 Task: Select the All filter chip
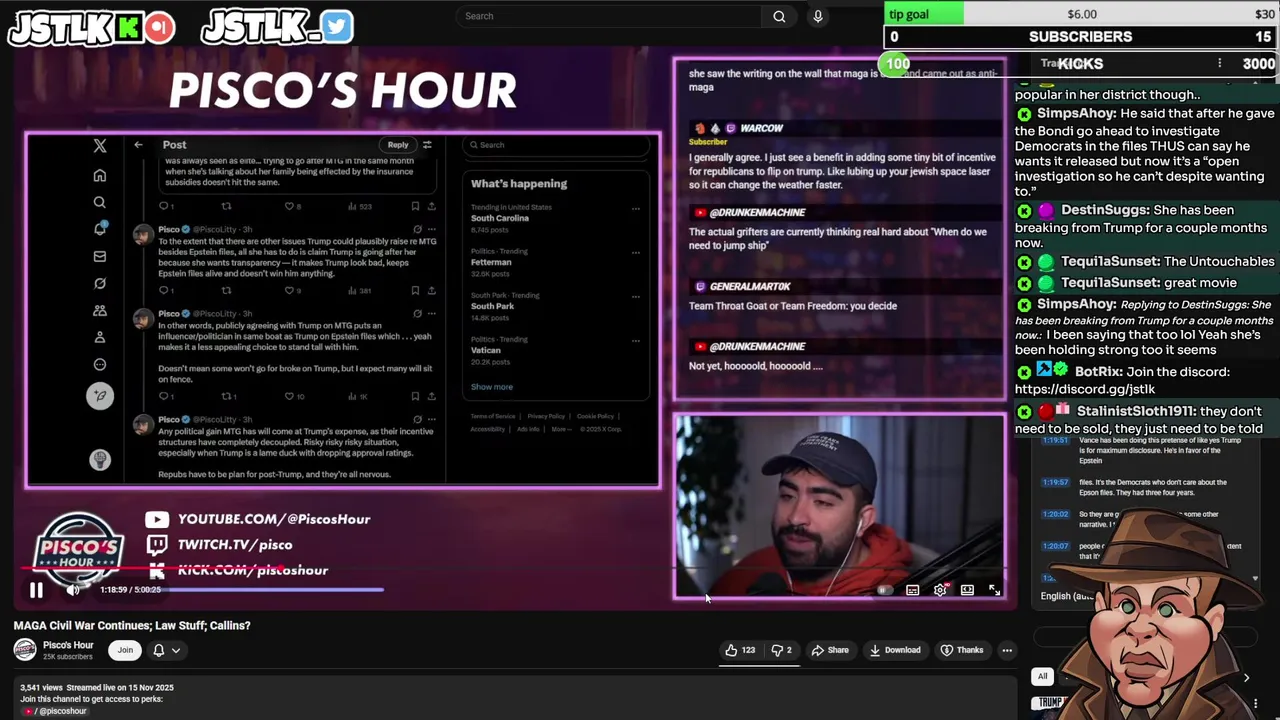(1042, 676)
